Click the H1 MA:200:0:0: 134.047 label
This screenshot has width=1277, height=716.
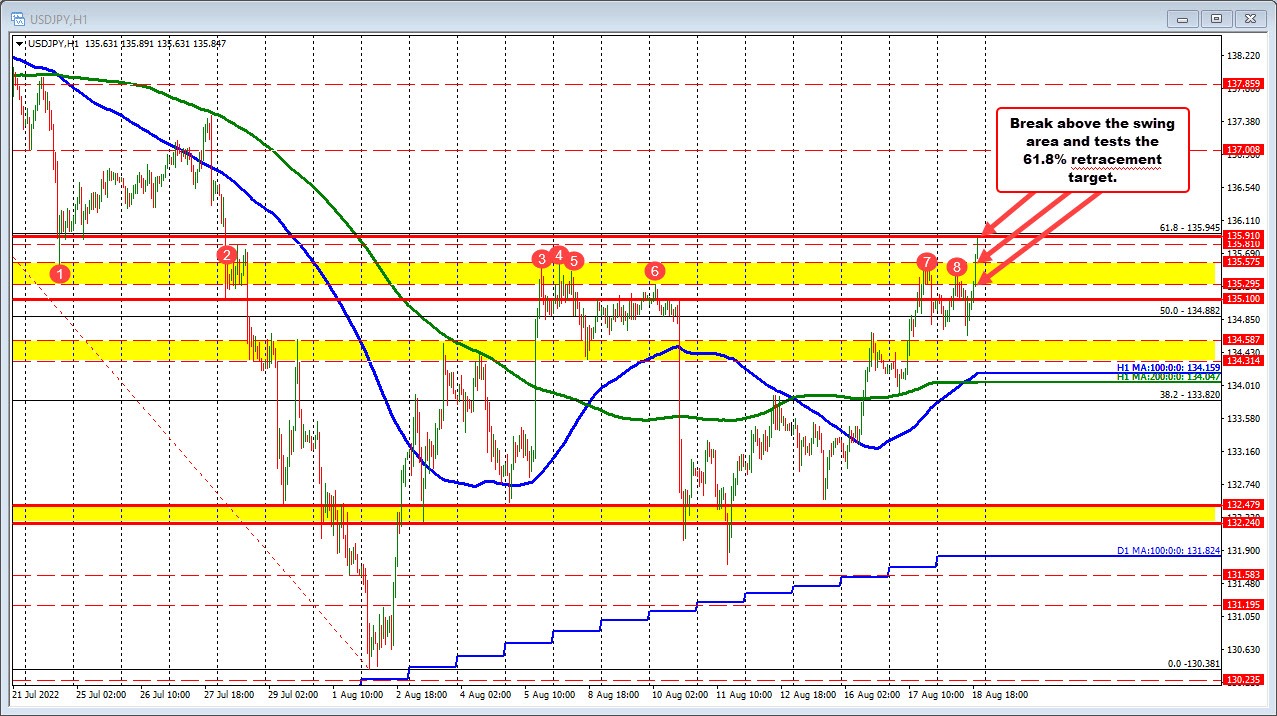point(1167,376)
